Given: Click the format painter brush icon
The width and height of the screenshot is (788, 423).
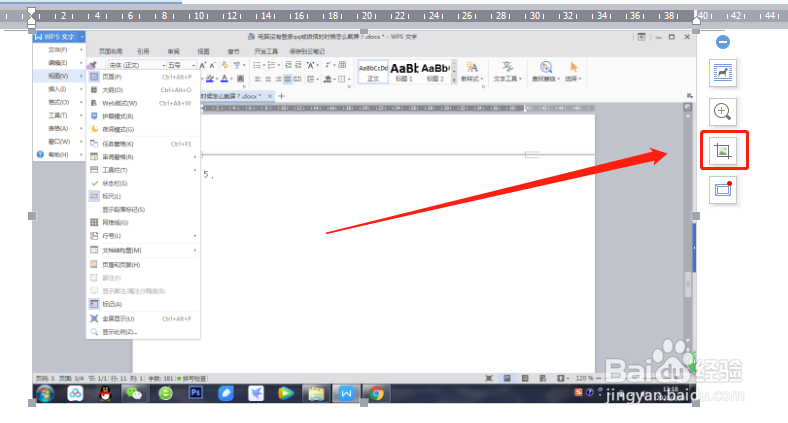Looking at the screenshot, I should 92,65.
